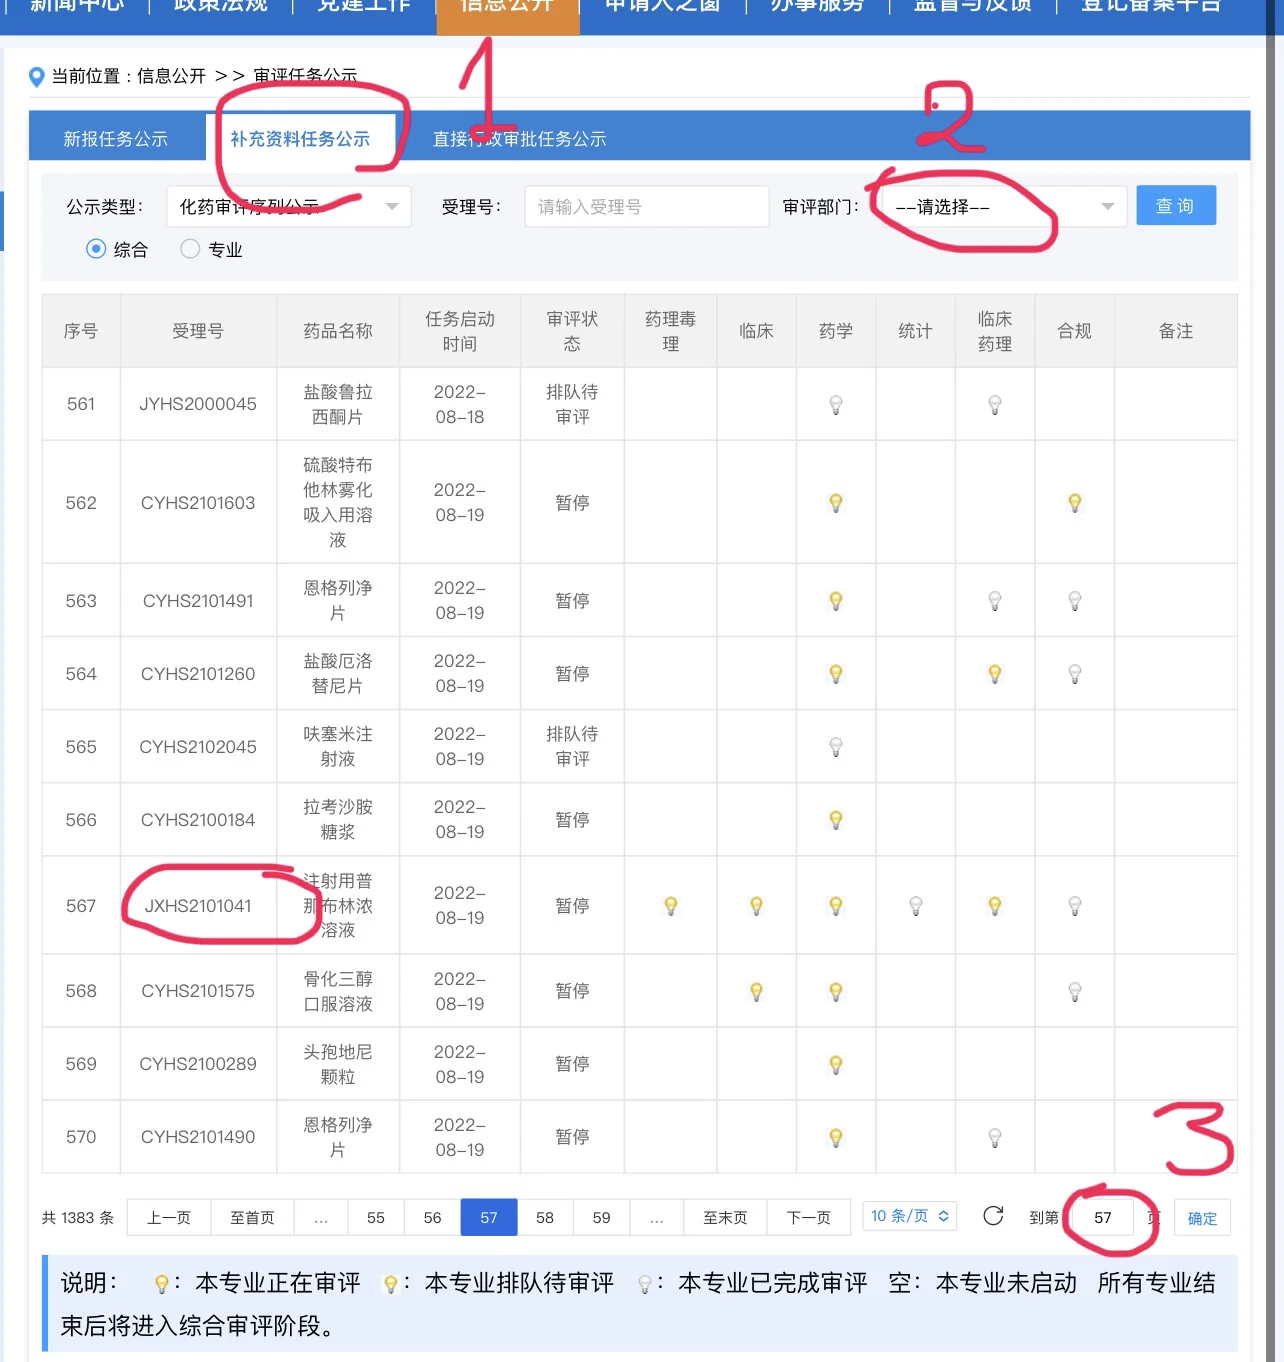
Task: Click the 头孢地尼颗粒 drug name cell
Action: pos(338,1064)
